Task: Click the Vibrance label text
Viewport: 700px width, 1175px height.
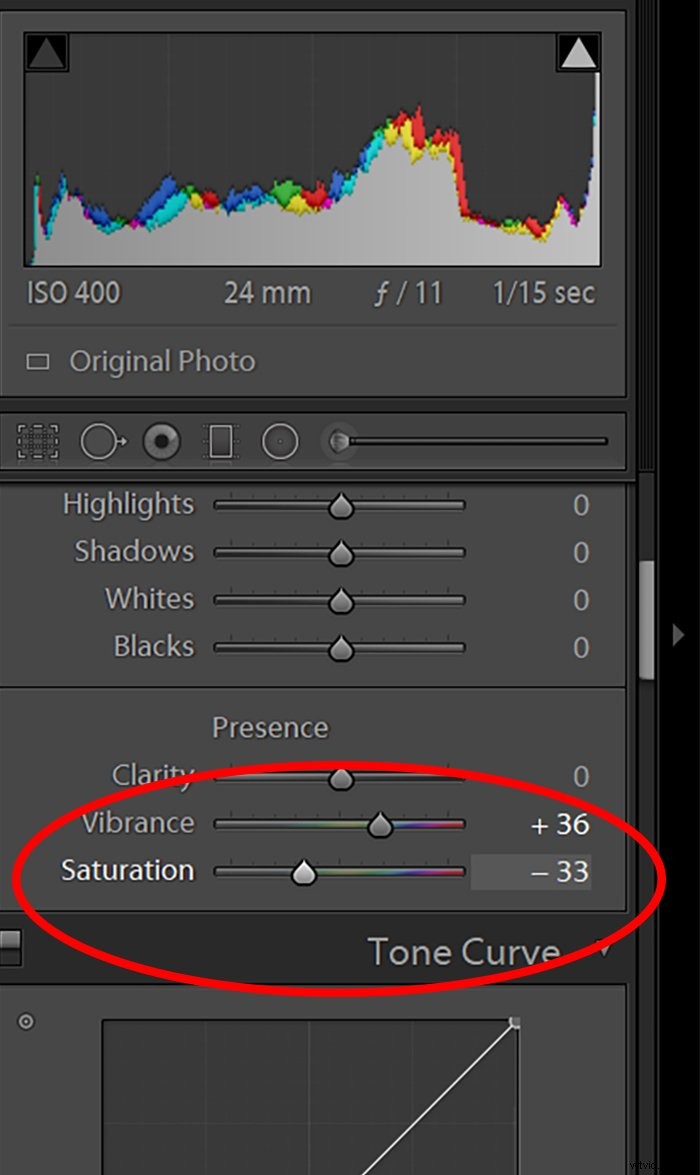Action: pos(138,823)
